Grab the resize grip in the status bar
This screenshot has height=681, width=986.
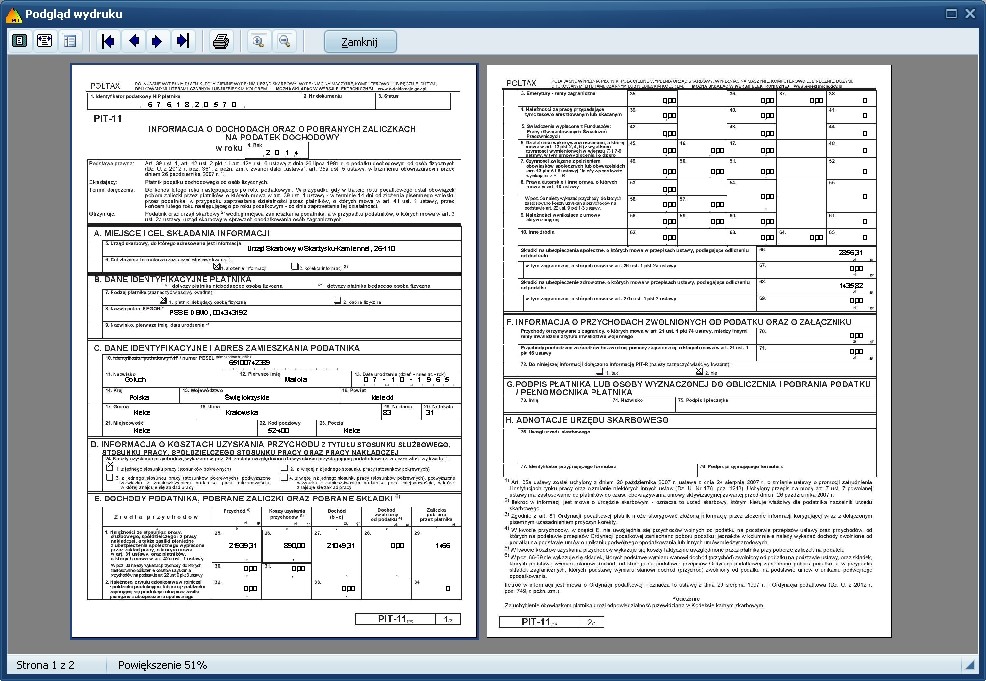point(968,665)
